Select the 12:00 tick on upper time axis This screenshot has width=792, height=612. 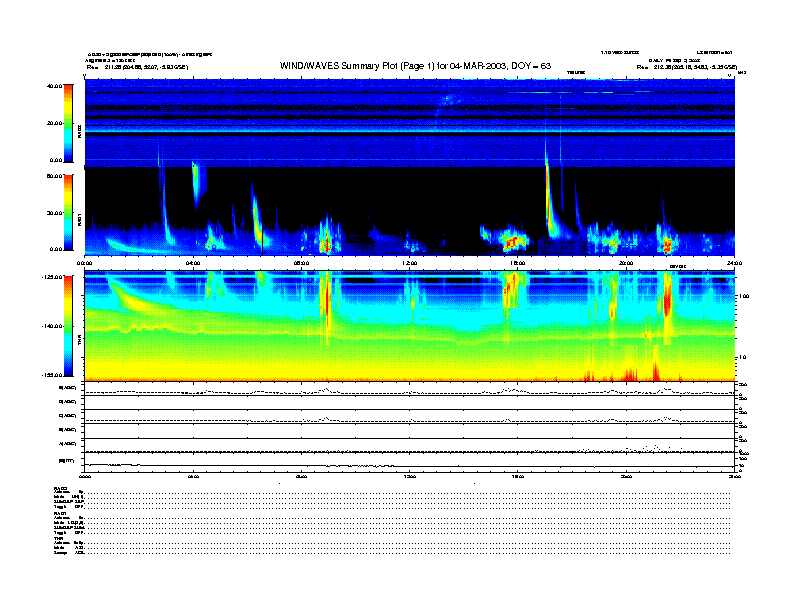pos(410,262)
